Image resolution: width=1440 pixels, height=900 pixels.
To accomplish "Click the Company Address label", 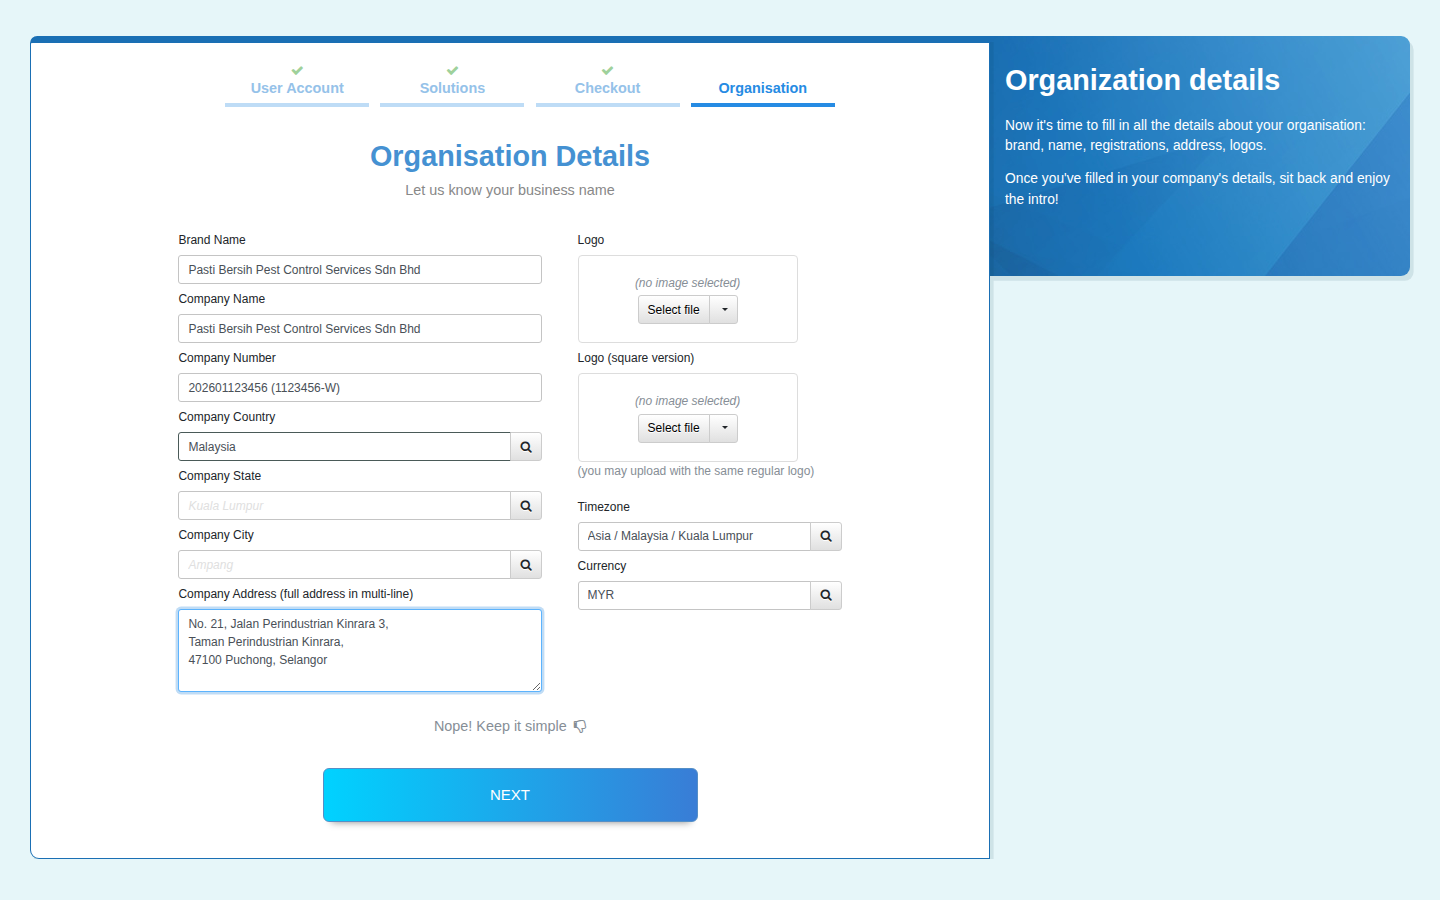I will [296, 594].
